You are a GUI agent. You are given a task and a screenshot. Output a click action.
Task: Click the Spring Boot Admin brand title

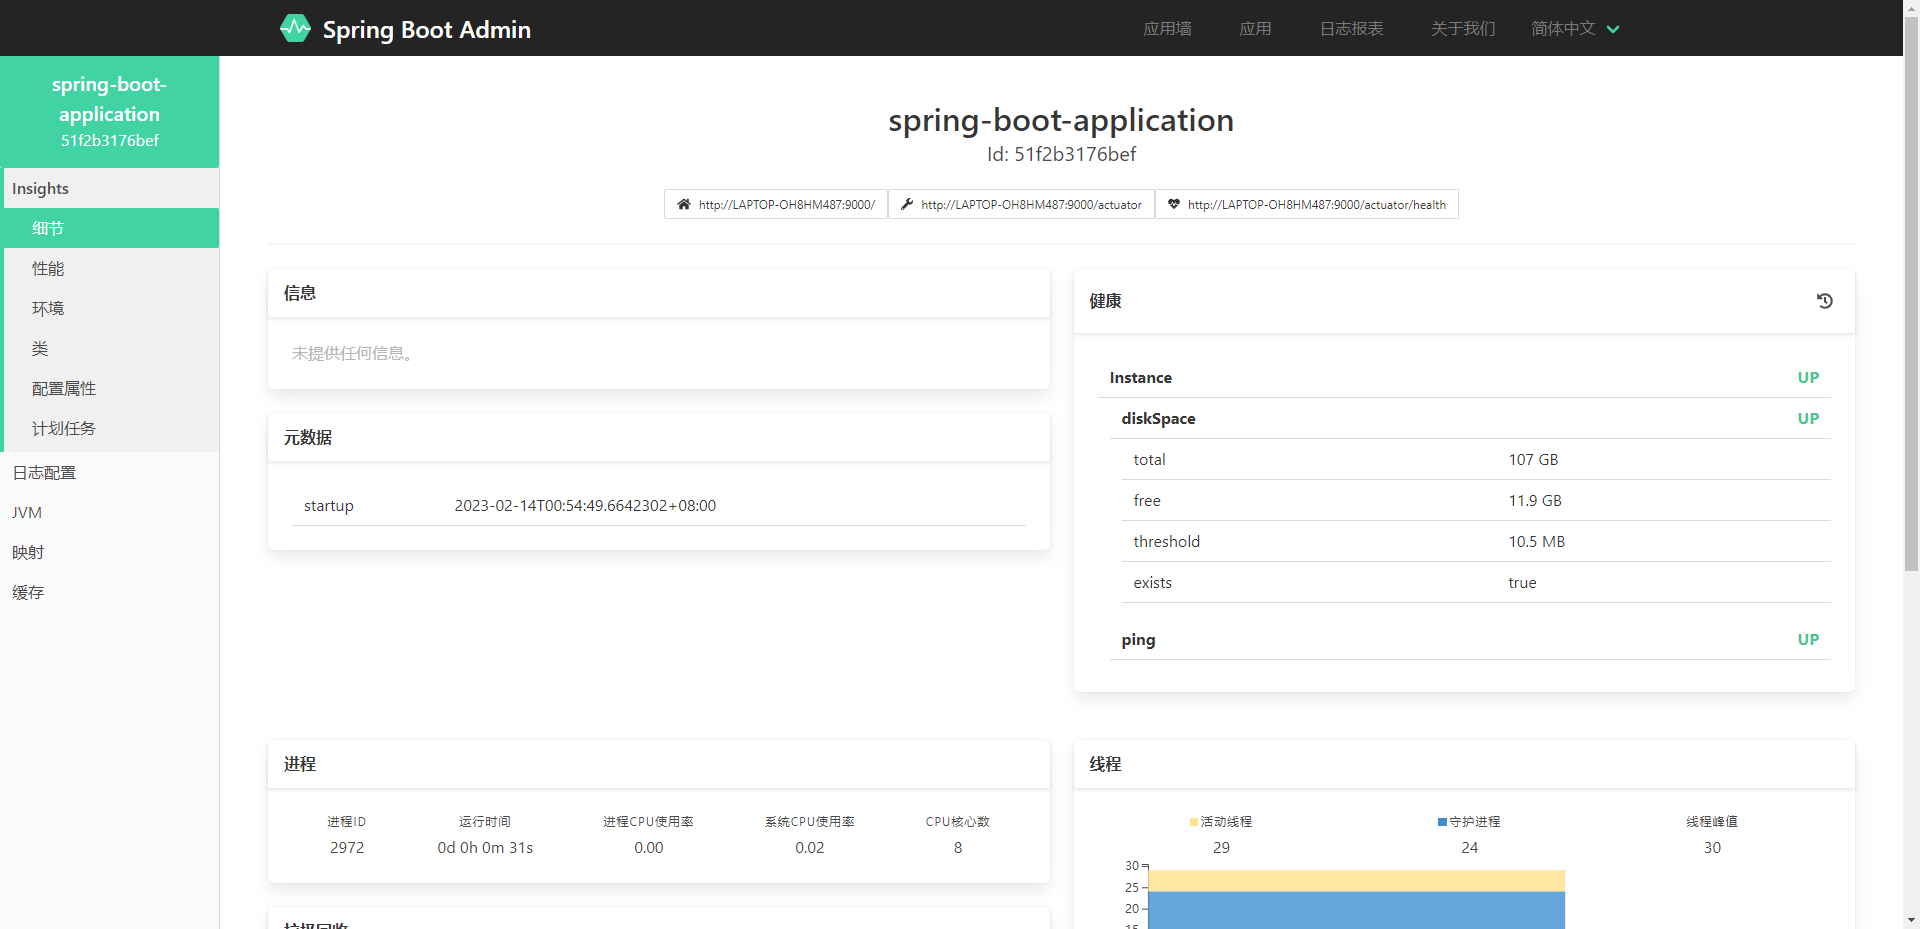(x=427, y=30)
